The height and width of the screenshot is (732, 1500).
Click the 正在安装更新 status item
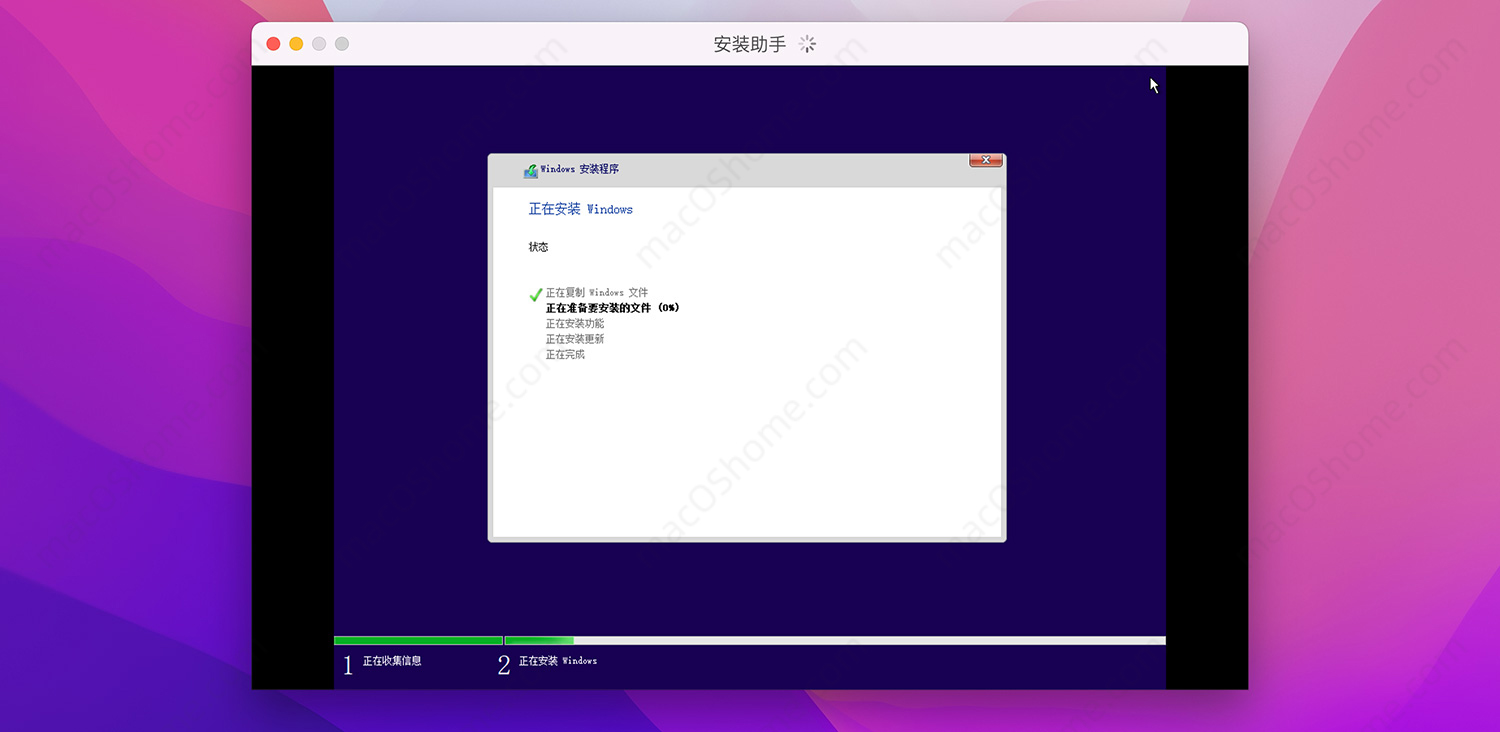[573, 338]
